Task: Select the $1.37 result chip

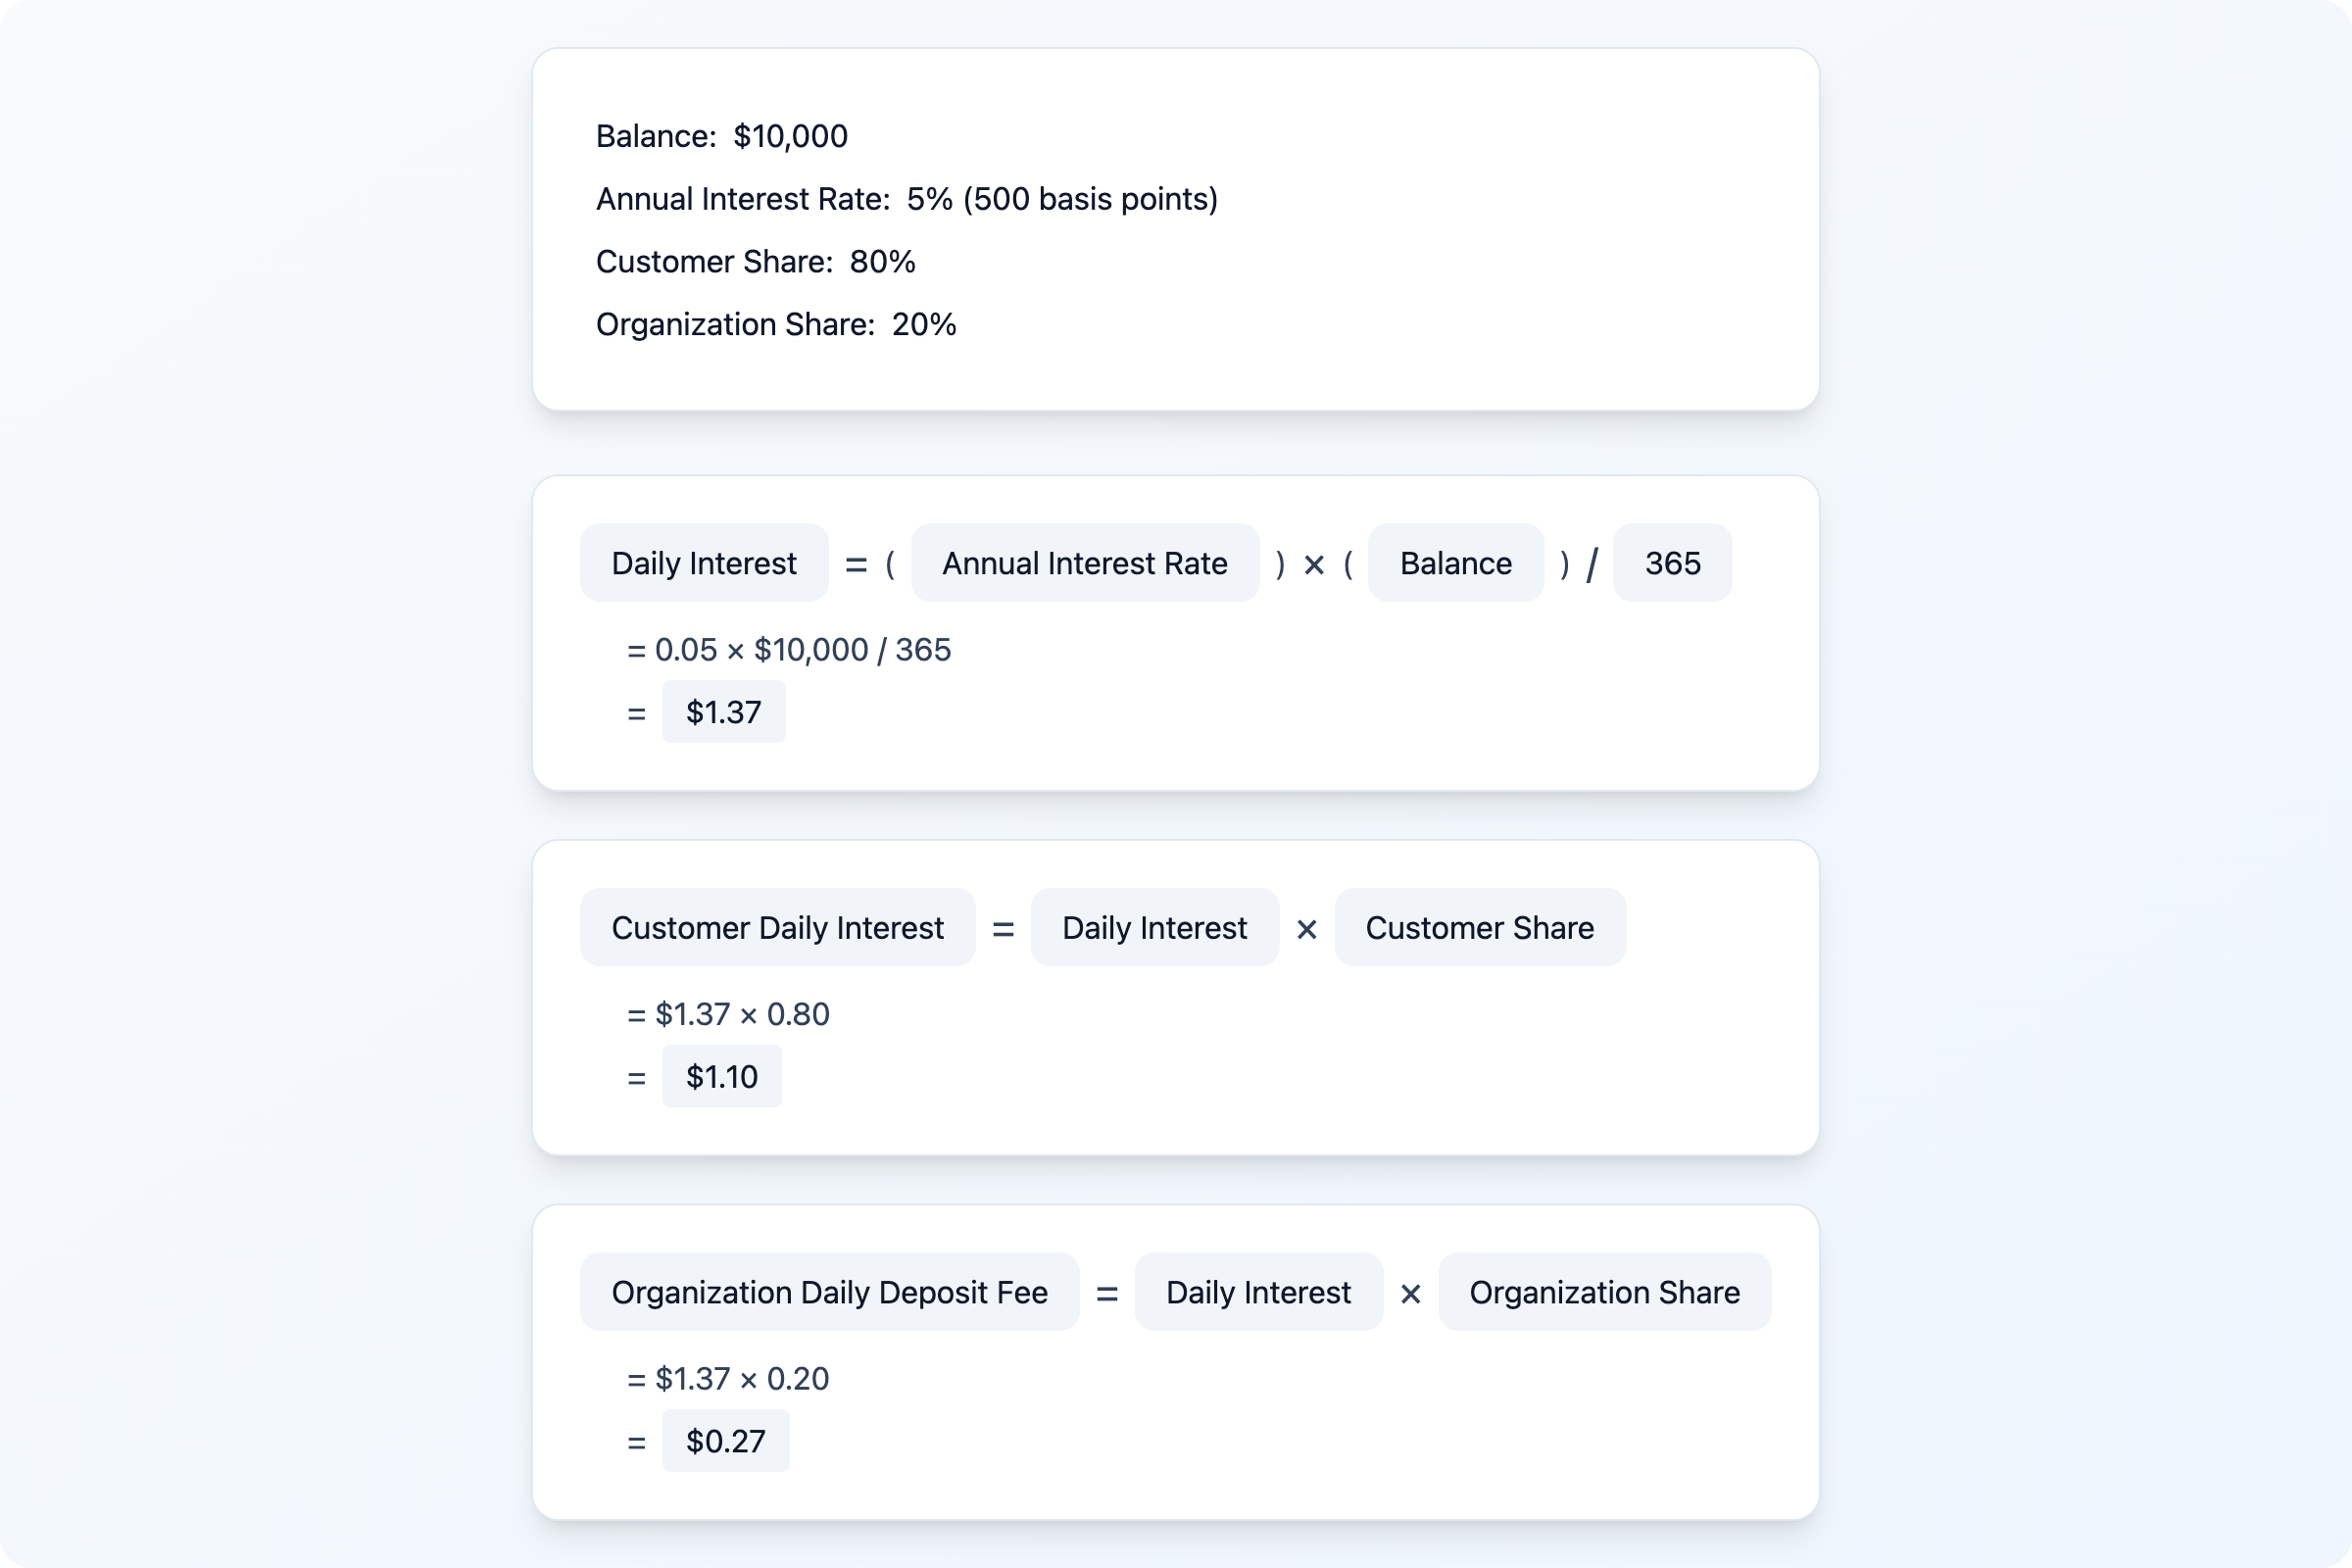Action: click(x=723, y=712)
